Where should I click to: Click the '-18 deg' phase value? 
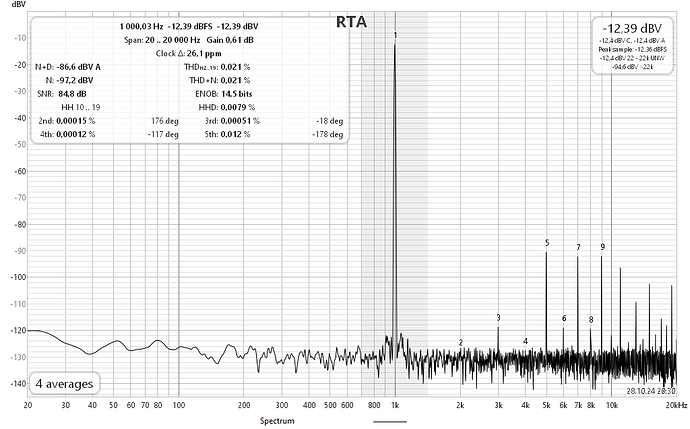(x=330, y=121)
